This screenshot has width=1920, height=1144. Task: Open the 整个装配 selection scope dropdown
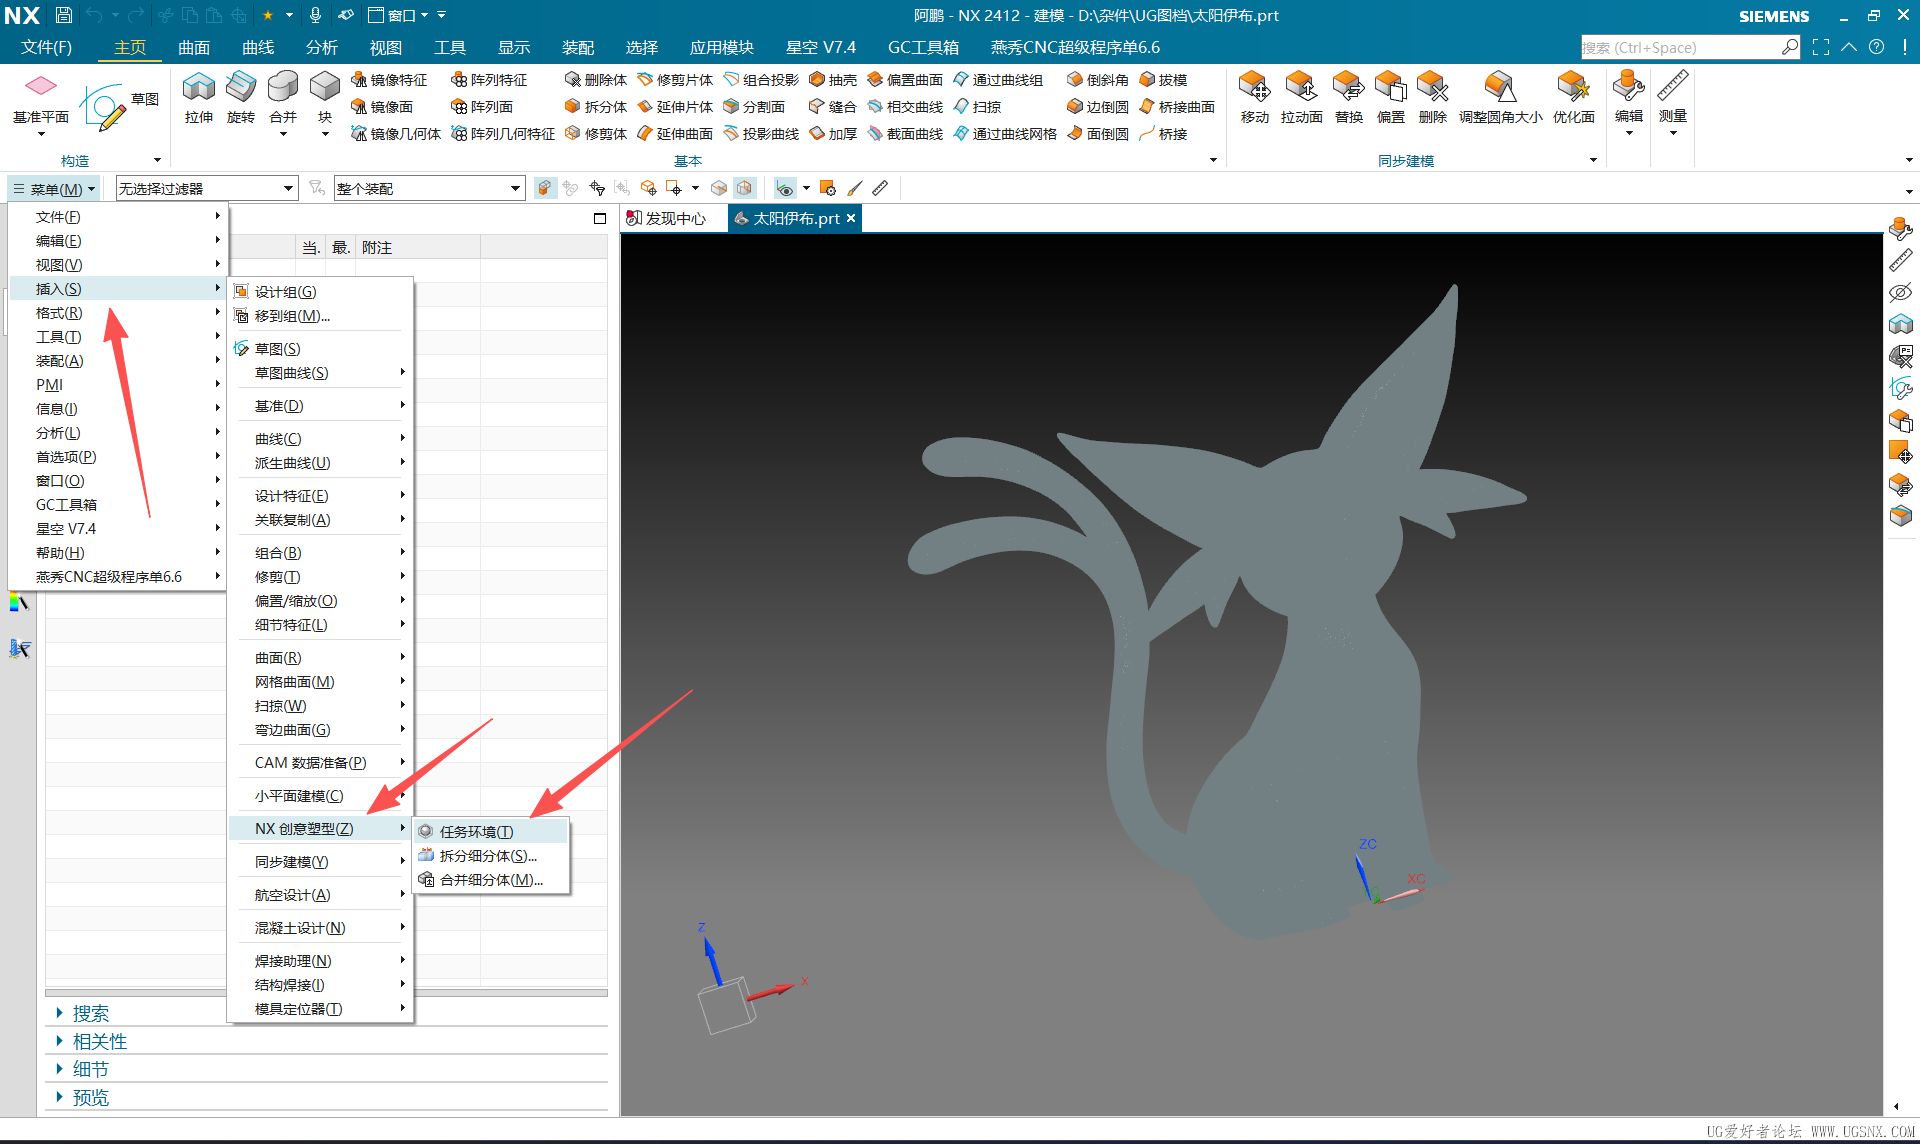[429, 188]
